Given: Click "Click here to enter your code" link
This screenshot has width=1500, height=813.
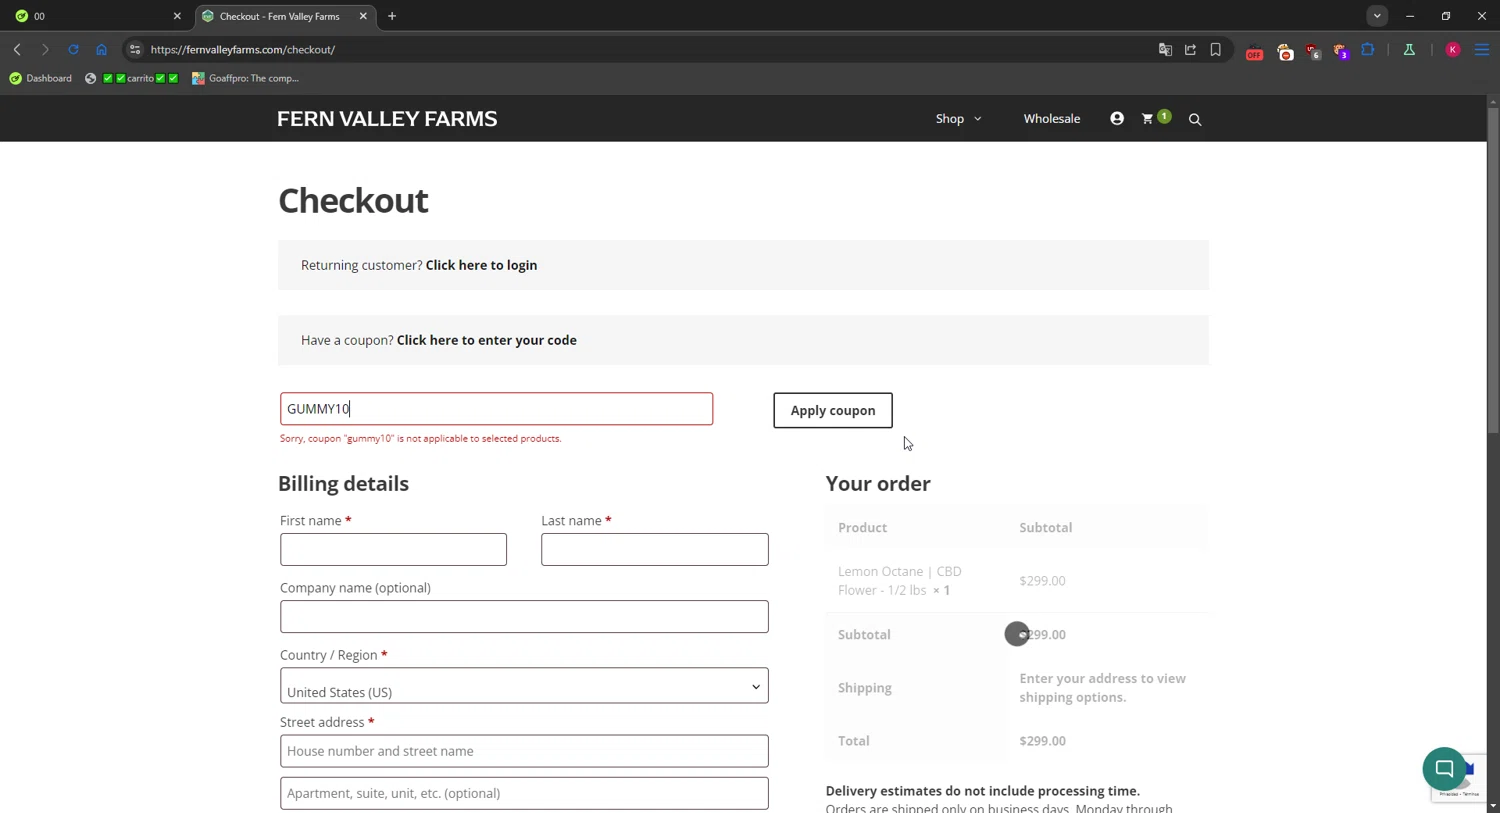Looking at the screenshot, I should click(x=486, y=340).
